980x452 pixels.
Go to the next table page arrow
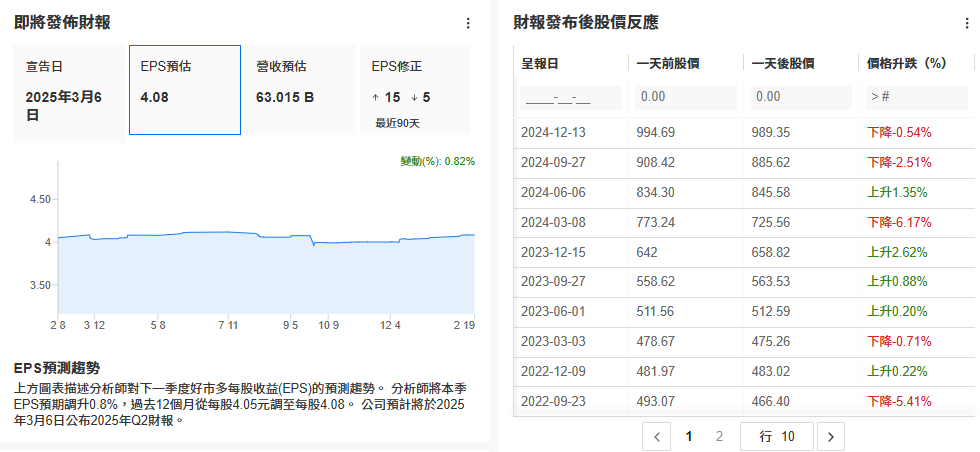(831, 436)
